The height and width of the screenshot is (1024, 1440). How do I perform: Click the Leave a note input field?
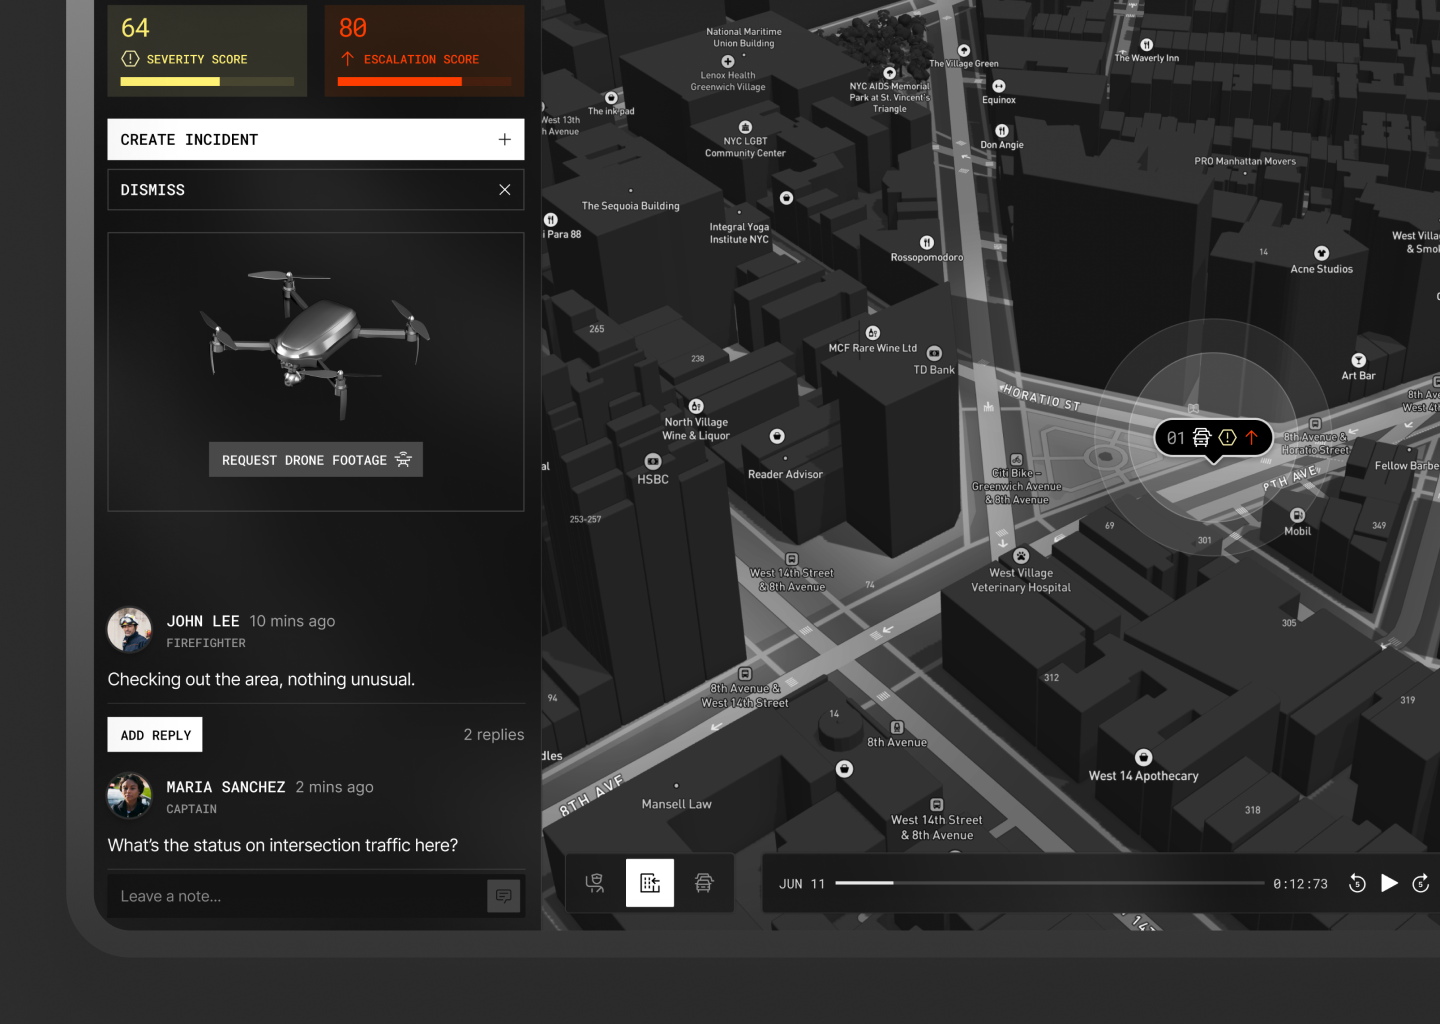pos(296,896)
